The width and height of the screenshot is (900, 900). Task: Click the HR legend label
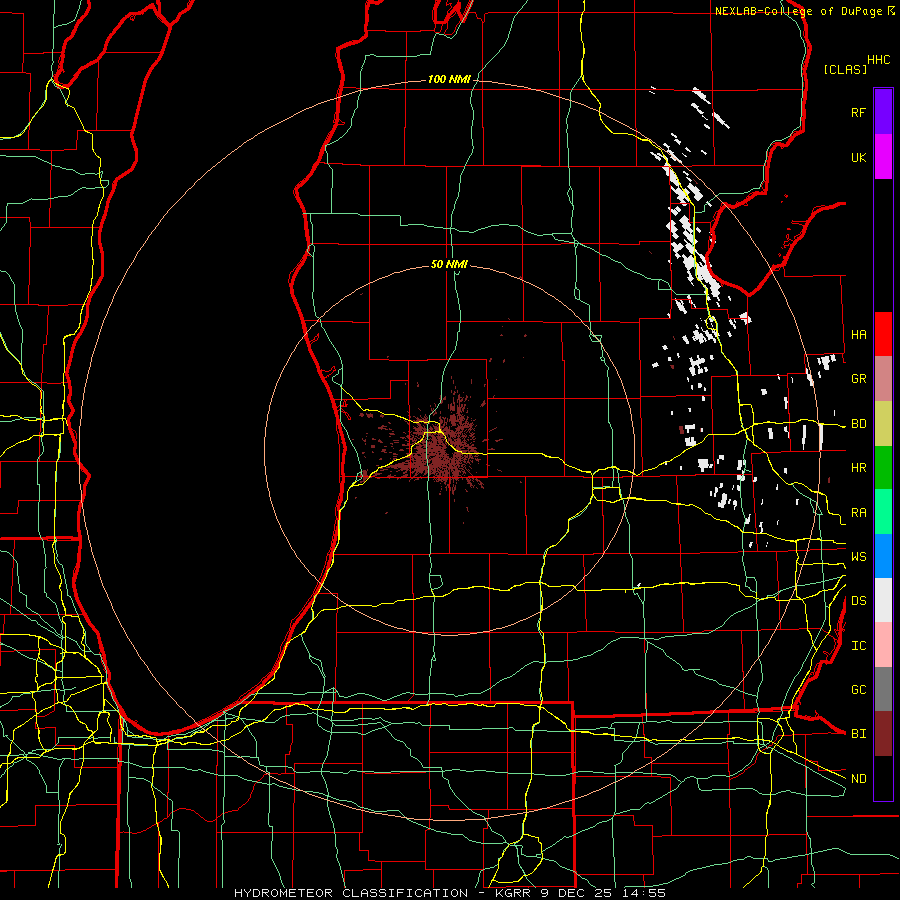coord(858,468)
